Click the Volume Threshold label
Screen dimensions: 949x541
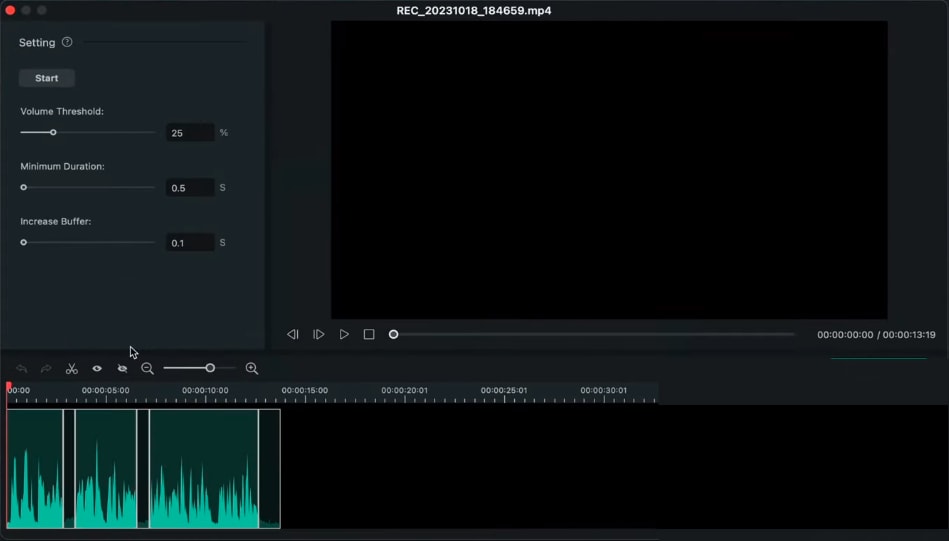pos(62,111)
